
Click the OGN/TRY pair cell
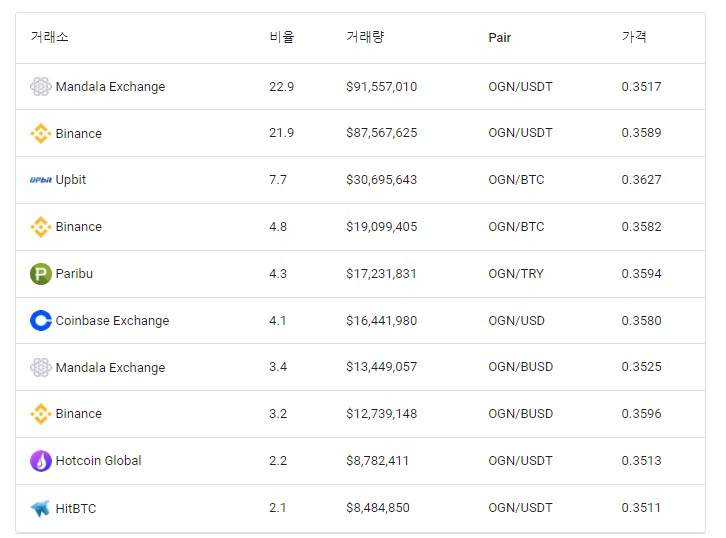click(x=516, y=274)
